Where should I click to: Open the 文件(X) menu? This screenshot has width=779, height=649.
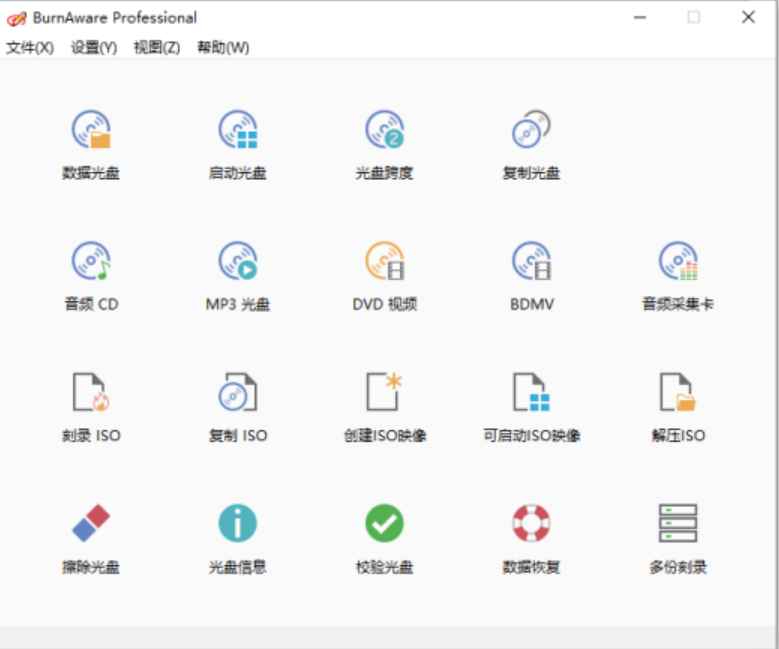coord(30,48)
